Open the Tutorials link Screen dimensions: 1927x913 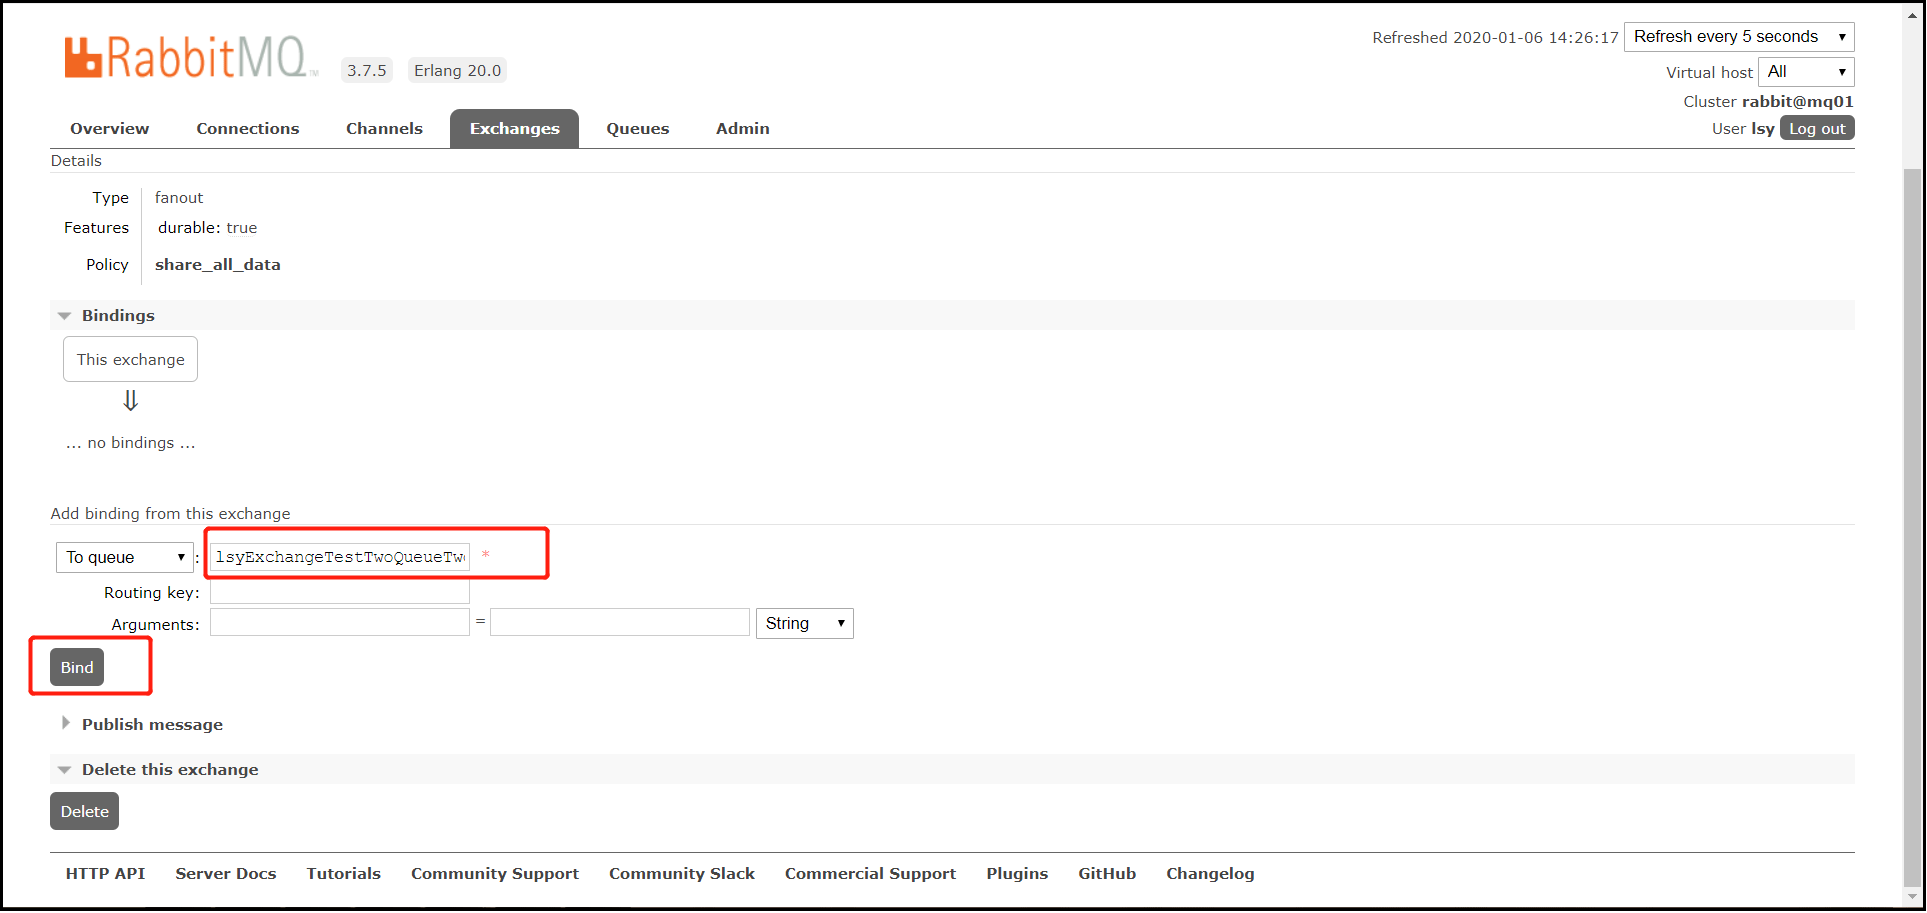(x=343, y=873)
